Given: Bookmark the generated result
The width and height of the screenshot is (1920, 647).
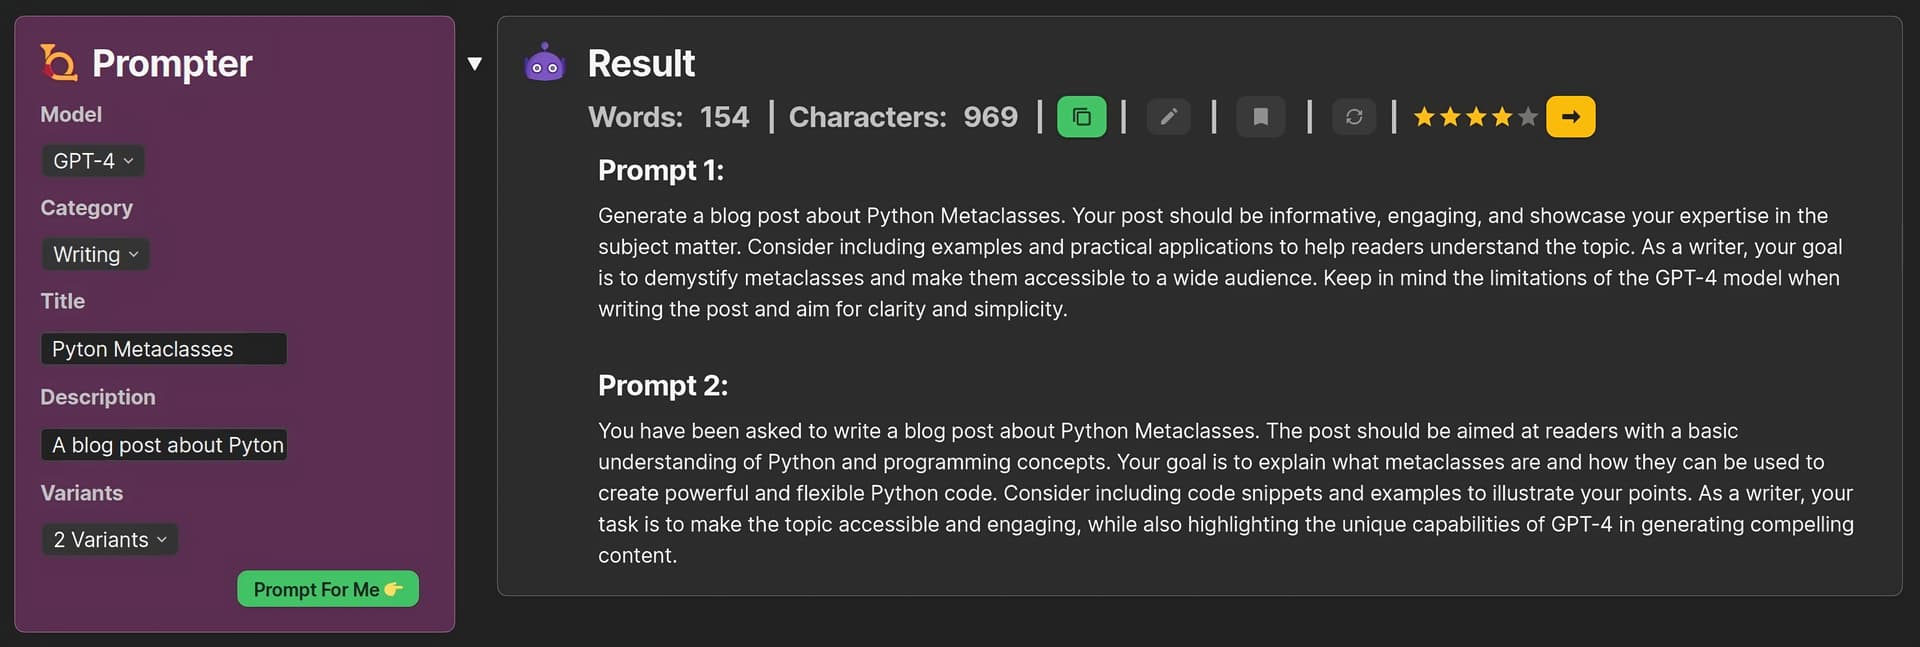Looking at the screenshot, I should click(x=1261, y=117).
